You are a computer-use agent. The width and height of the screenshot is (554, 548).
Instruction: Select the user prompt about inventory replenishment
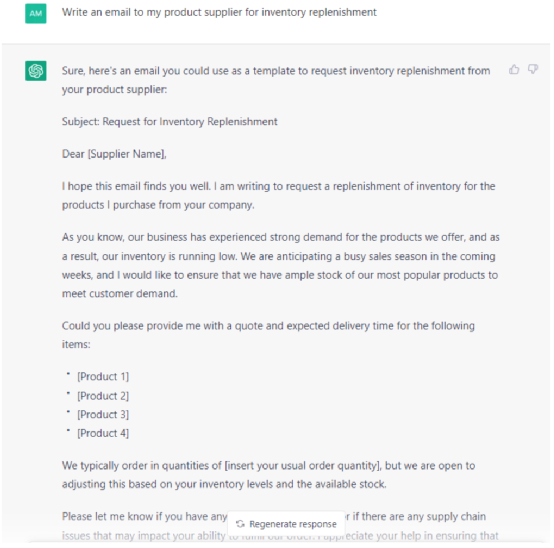click(219, 12)
